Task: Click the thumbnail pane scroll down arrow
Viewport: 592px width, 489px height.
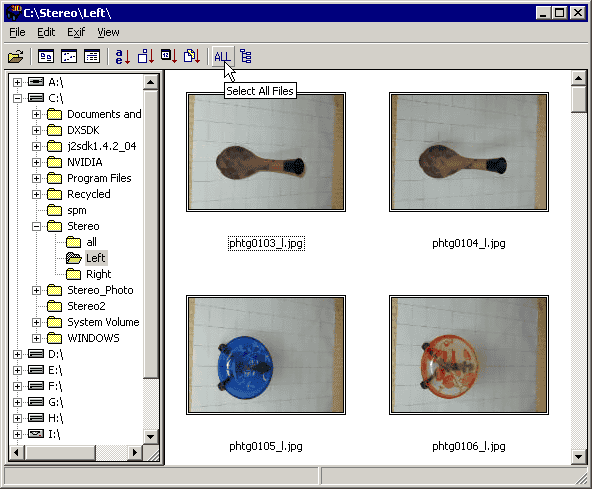Action: 578,457
